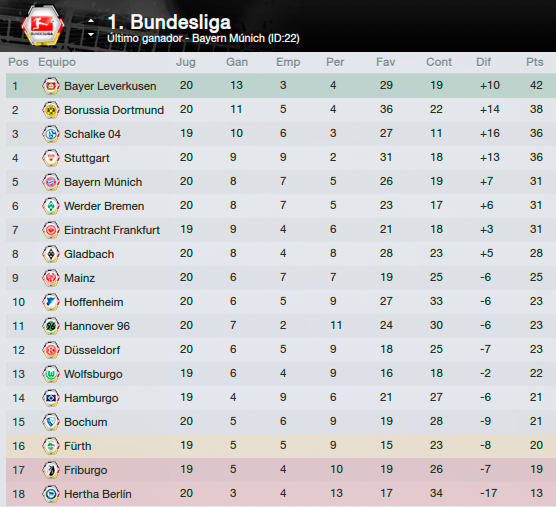
Task: Select the down arrow next to league title
Action: pos(91,34)
